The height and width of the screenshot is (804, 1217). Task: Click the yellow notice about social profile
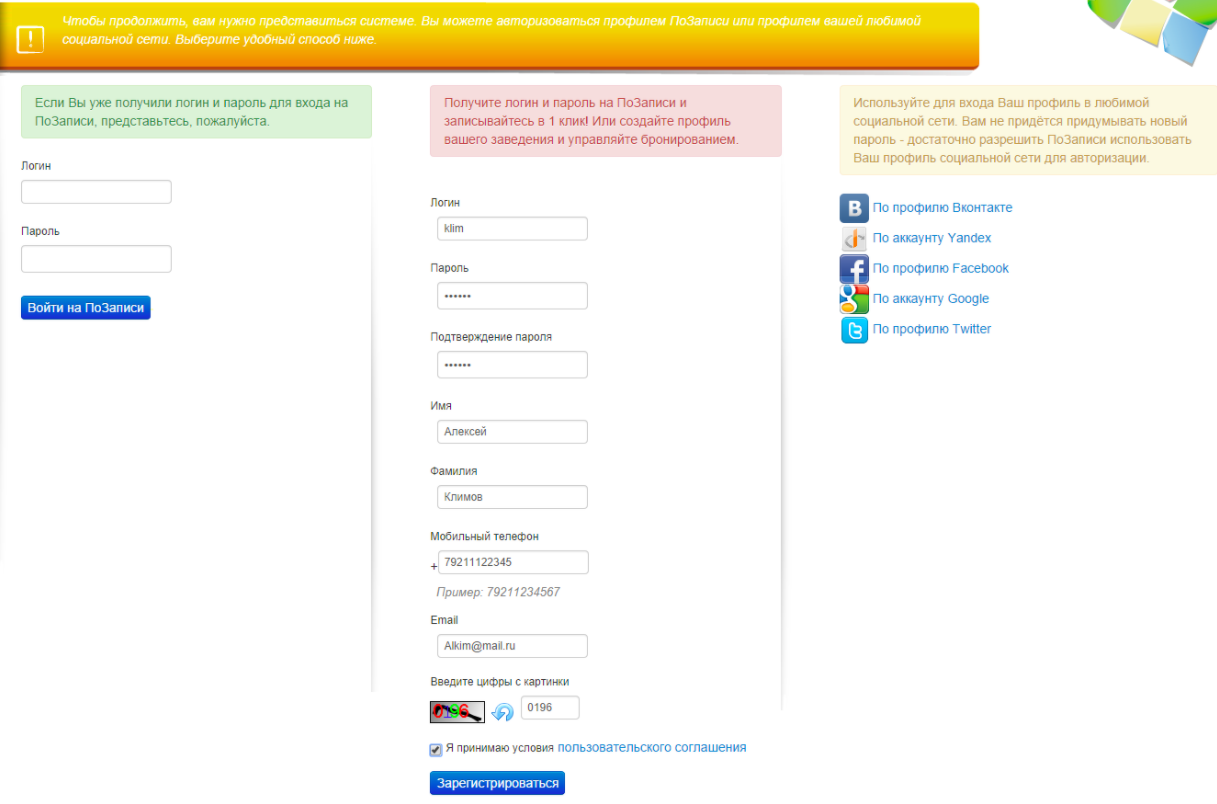pyautogui.click(x=1028, y=130)
